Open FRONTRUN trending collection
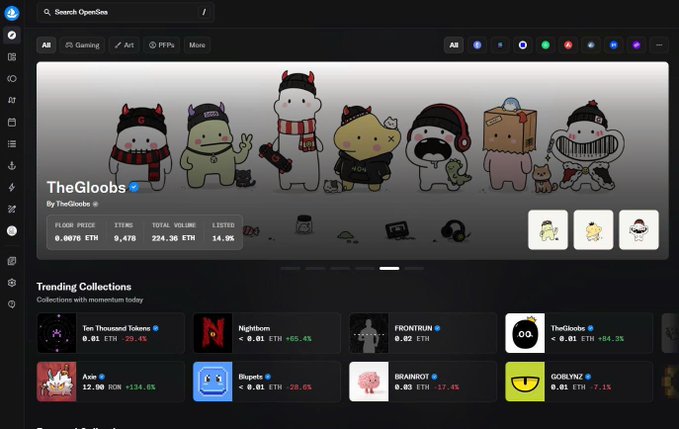 [423, 333]
